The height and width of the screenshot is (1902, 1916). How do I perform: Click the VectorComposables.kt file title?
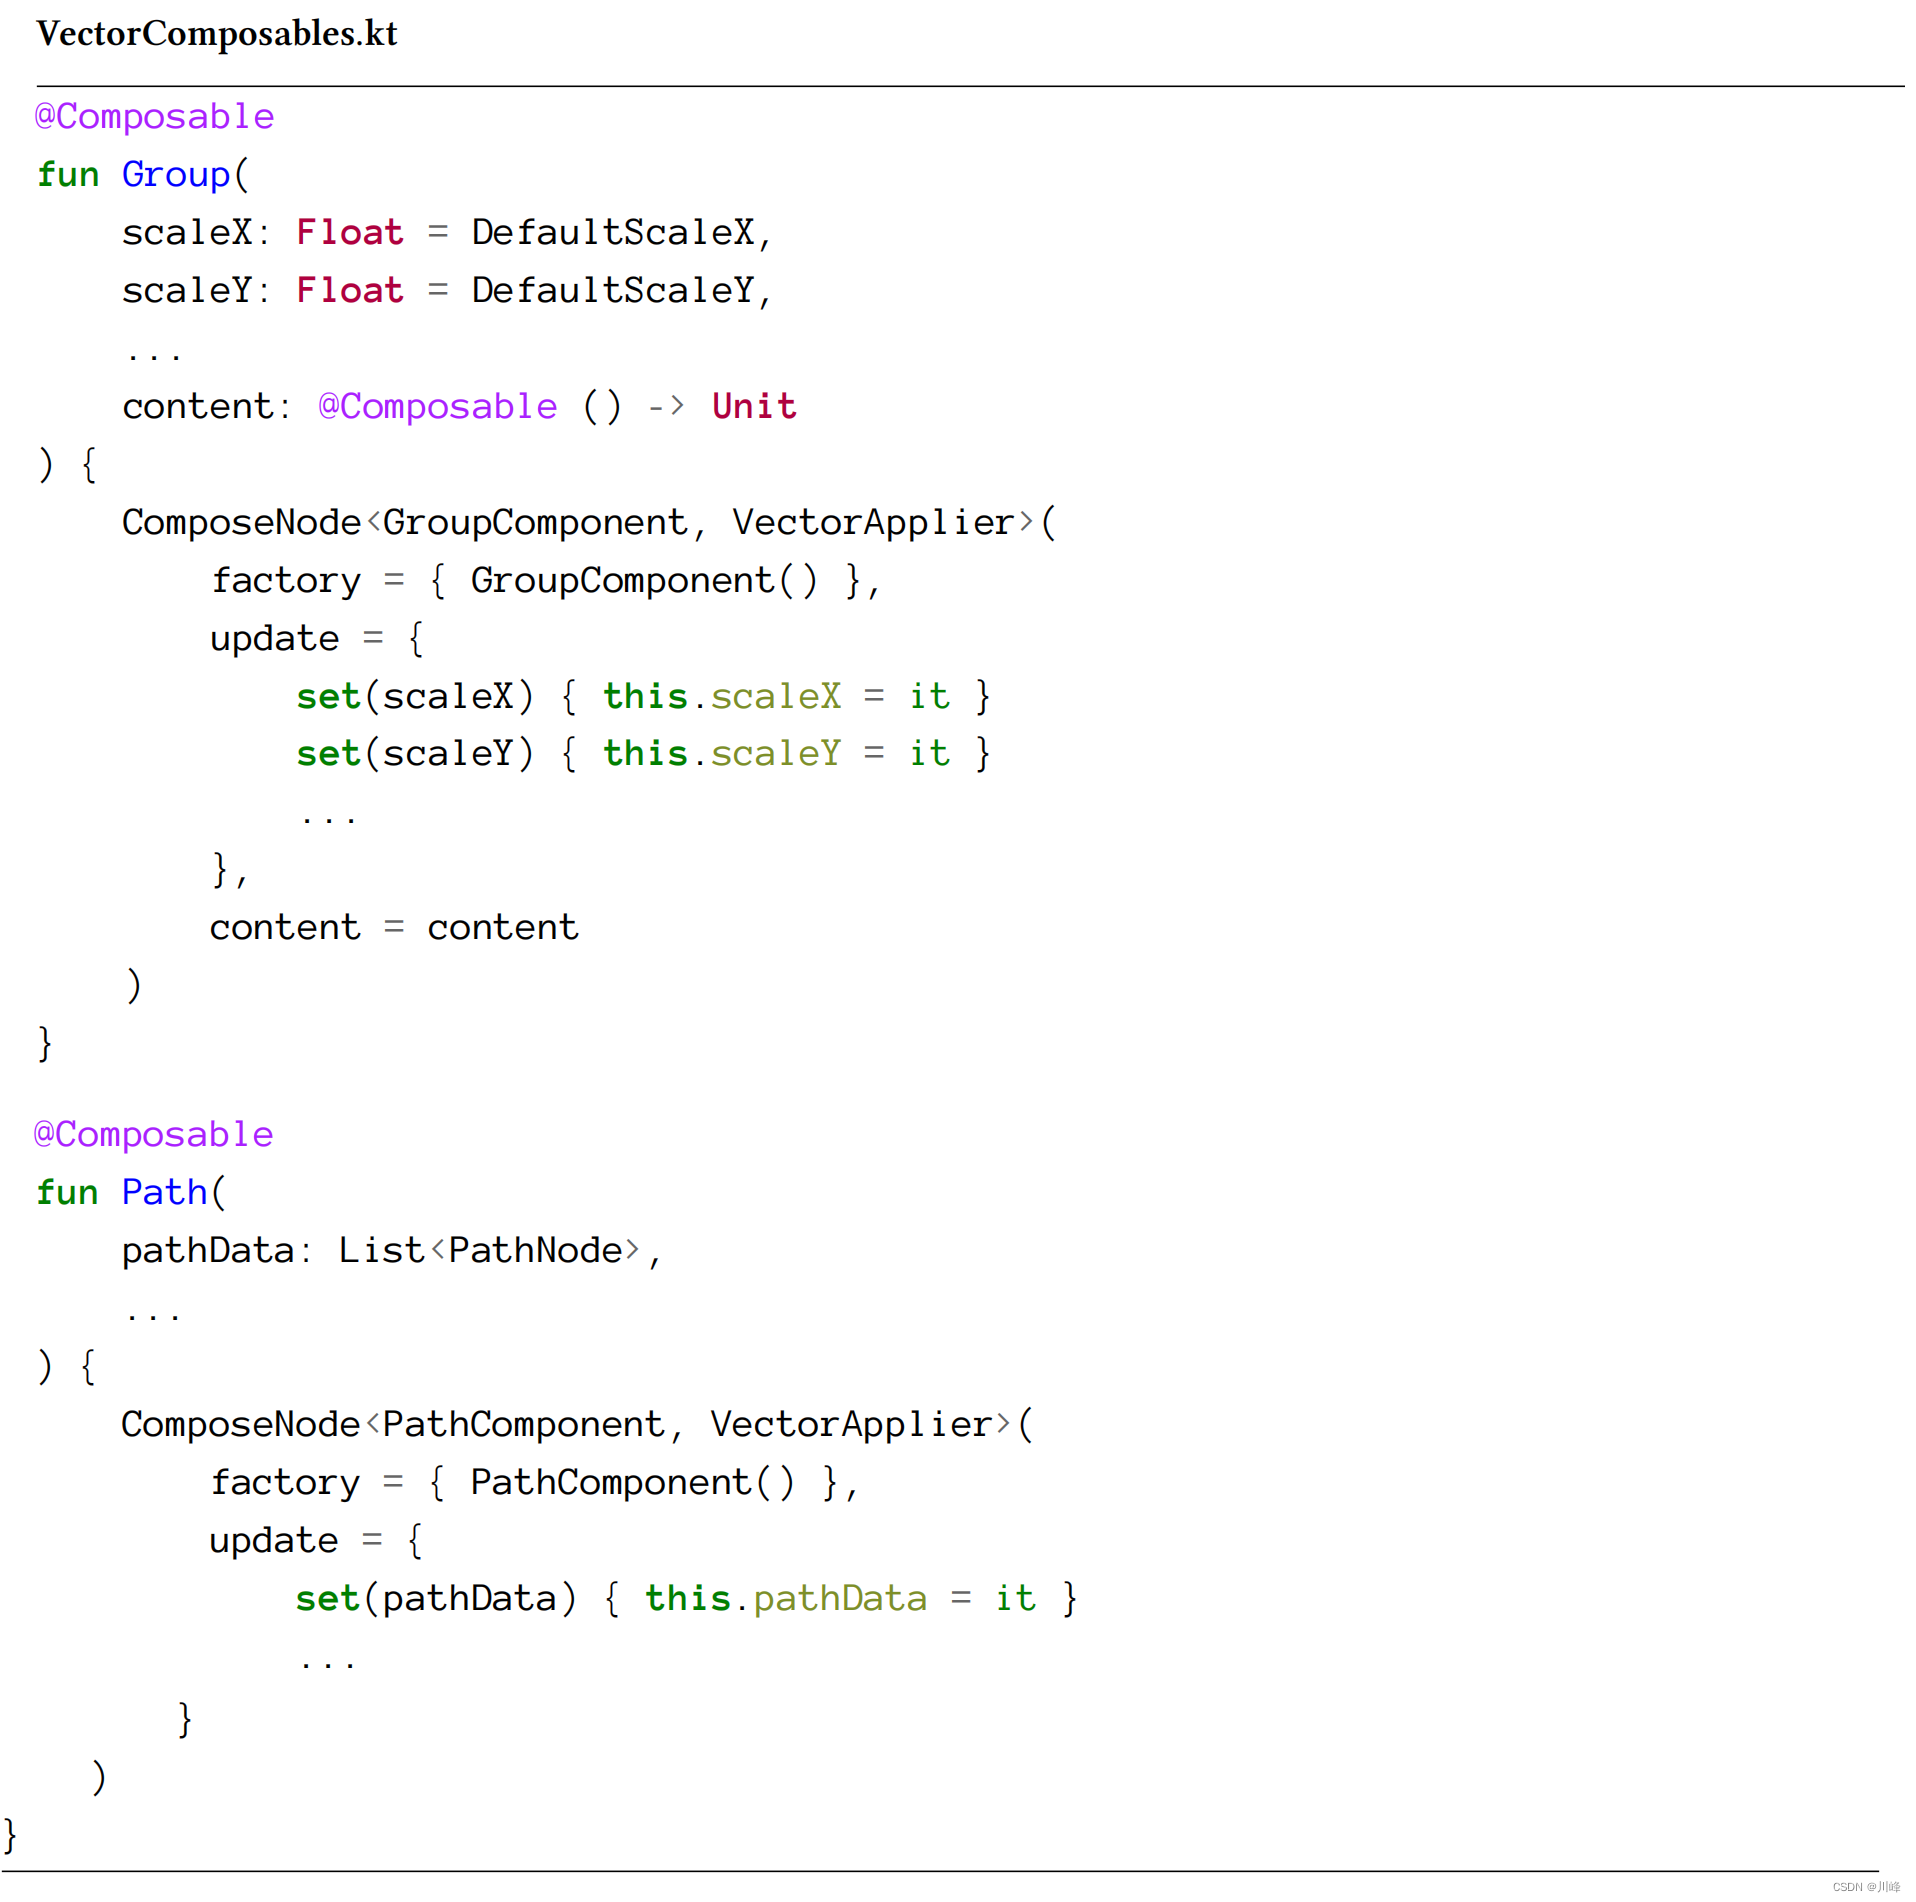tap(217, 34)
